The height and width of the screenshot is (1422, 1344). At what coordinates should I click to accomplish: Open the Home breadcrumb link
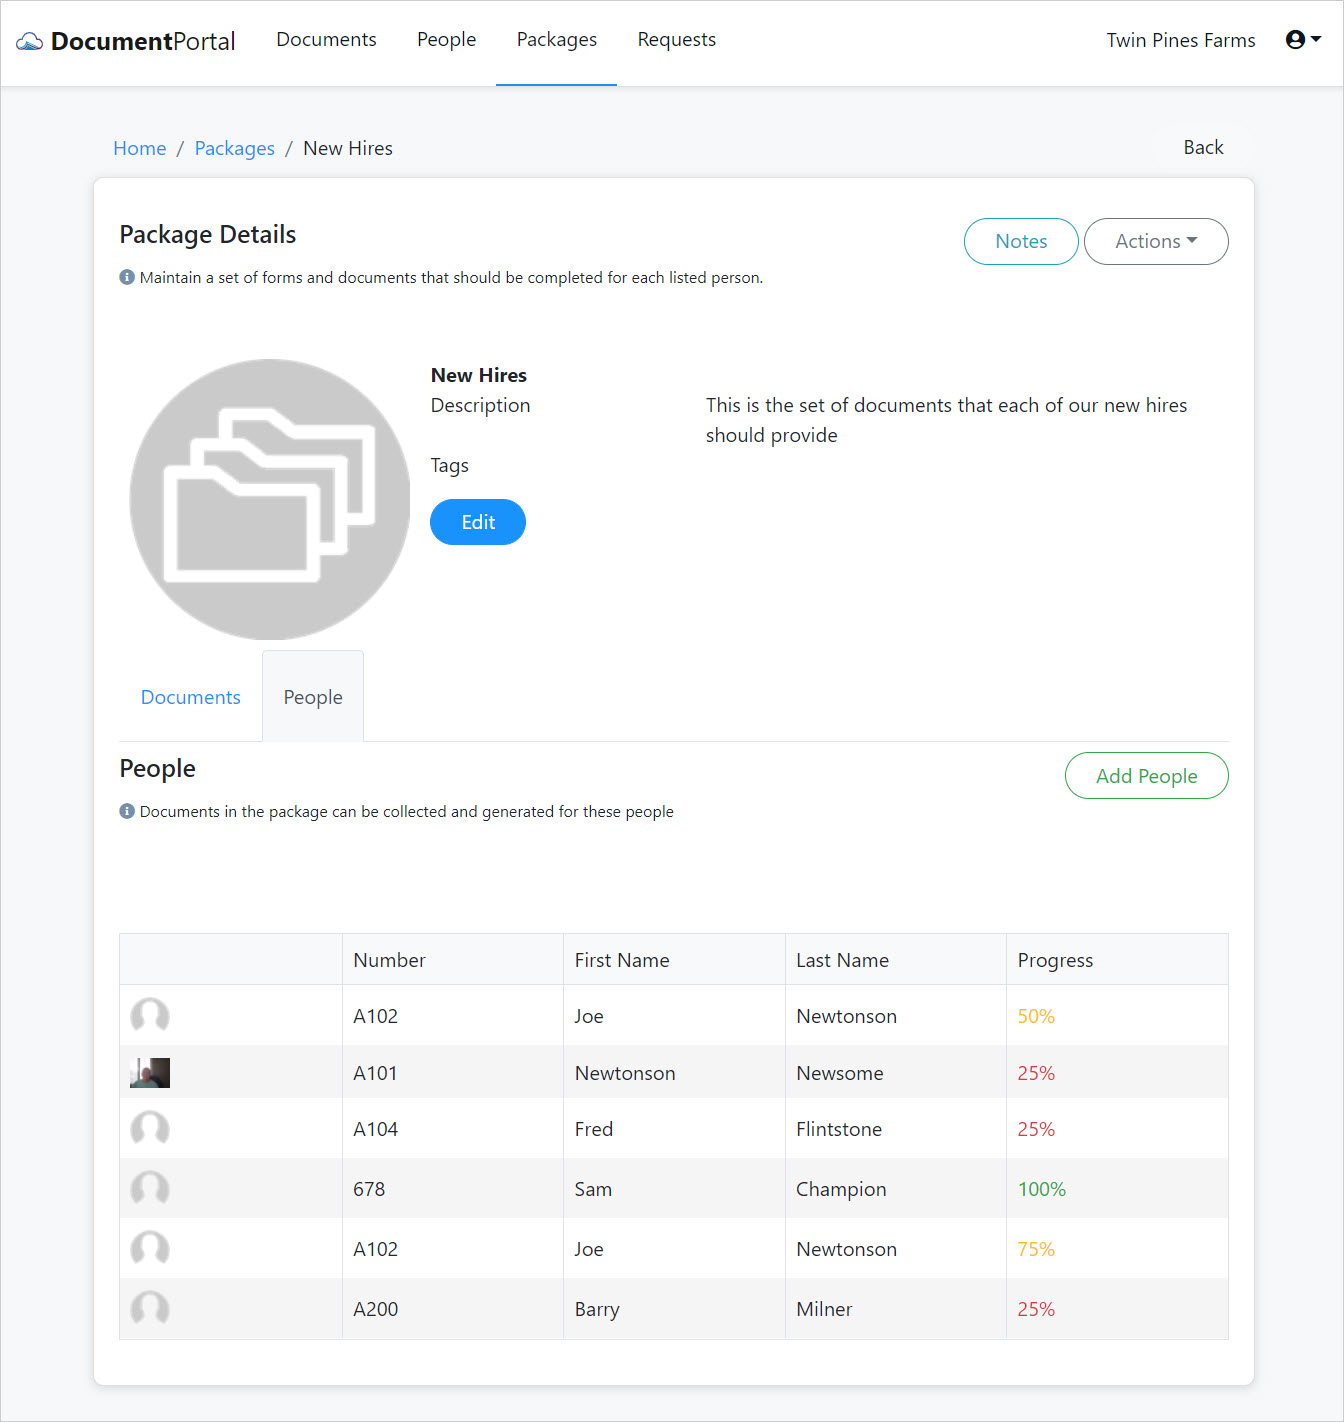point(139,147)
